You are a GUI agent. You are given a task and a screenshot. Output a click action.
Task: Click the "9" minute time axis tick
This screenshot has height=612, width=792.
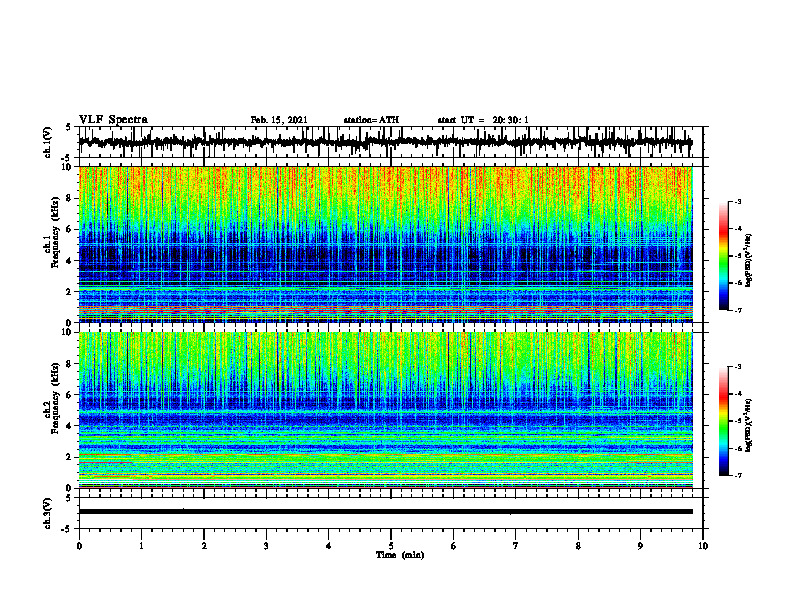click(x=640, y=546)
